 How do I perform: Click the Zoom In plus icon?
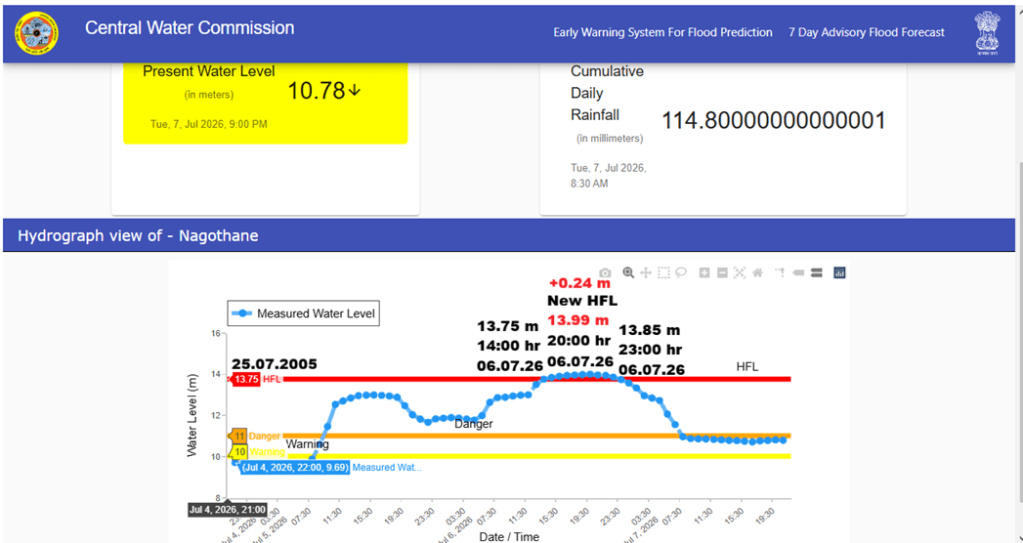tap(704, 273)
